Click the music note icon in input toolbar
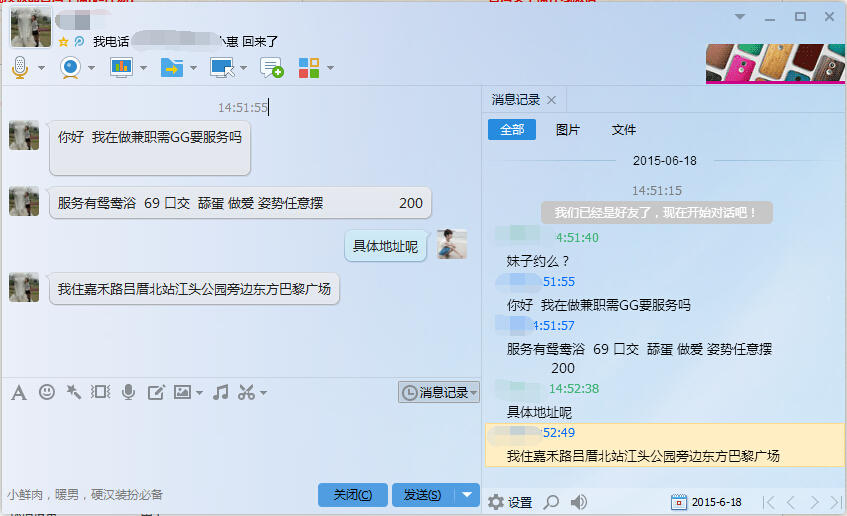This screenshot has height=516, width=847. point(221,392)
